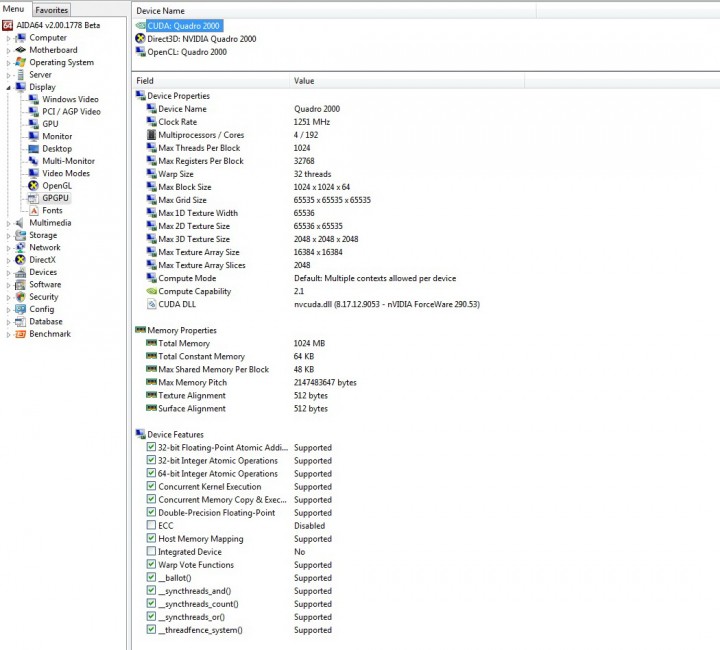Image resolution: width=720 pixels, height=650 pixels.
Task: Collapse the Display tree node arrow
Action: (x=8, y=88)
